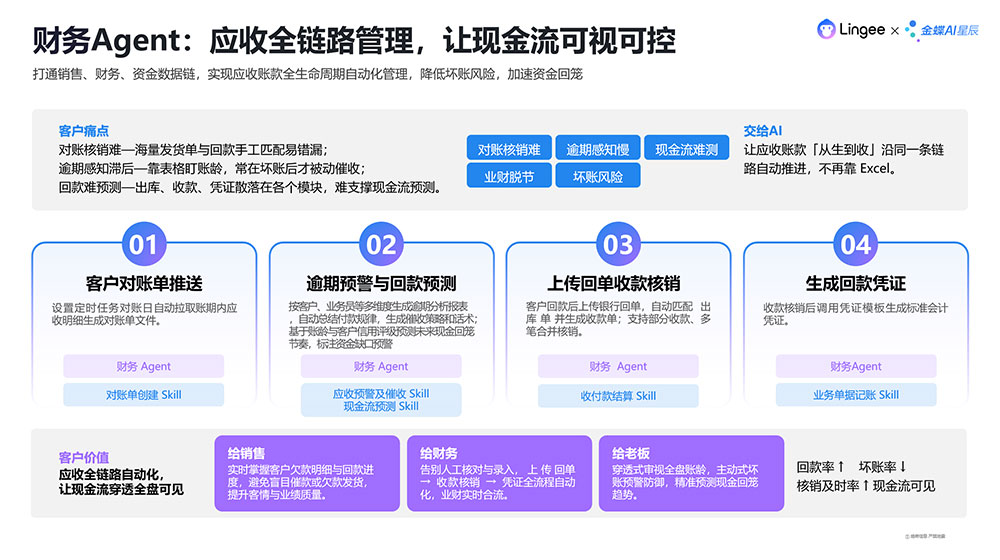The image size is (1000, 560).
Task: Click the 坏账风险 tag
Action: pos(598,177)
